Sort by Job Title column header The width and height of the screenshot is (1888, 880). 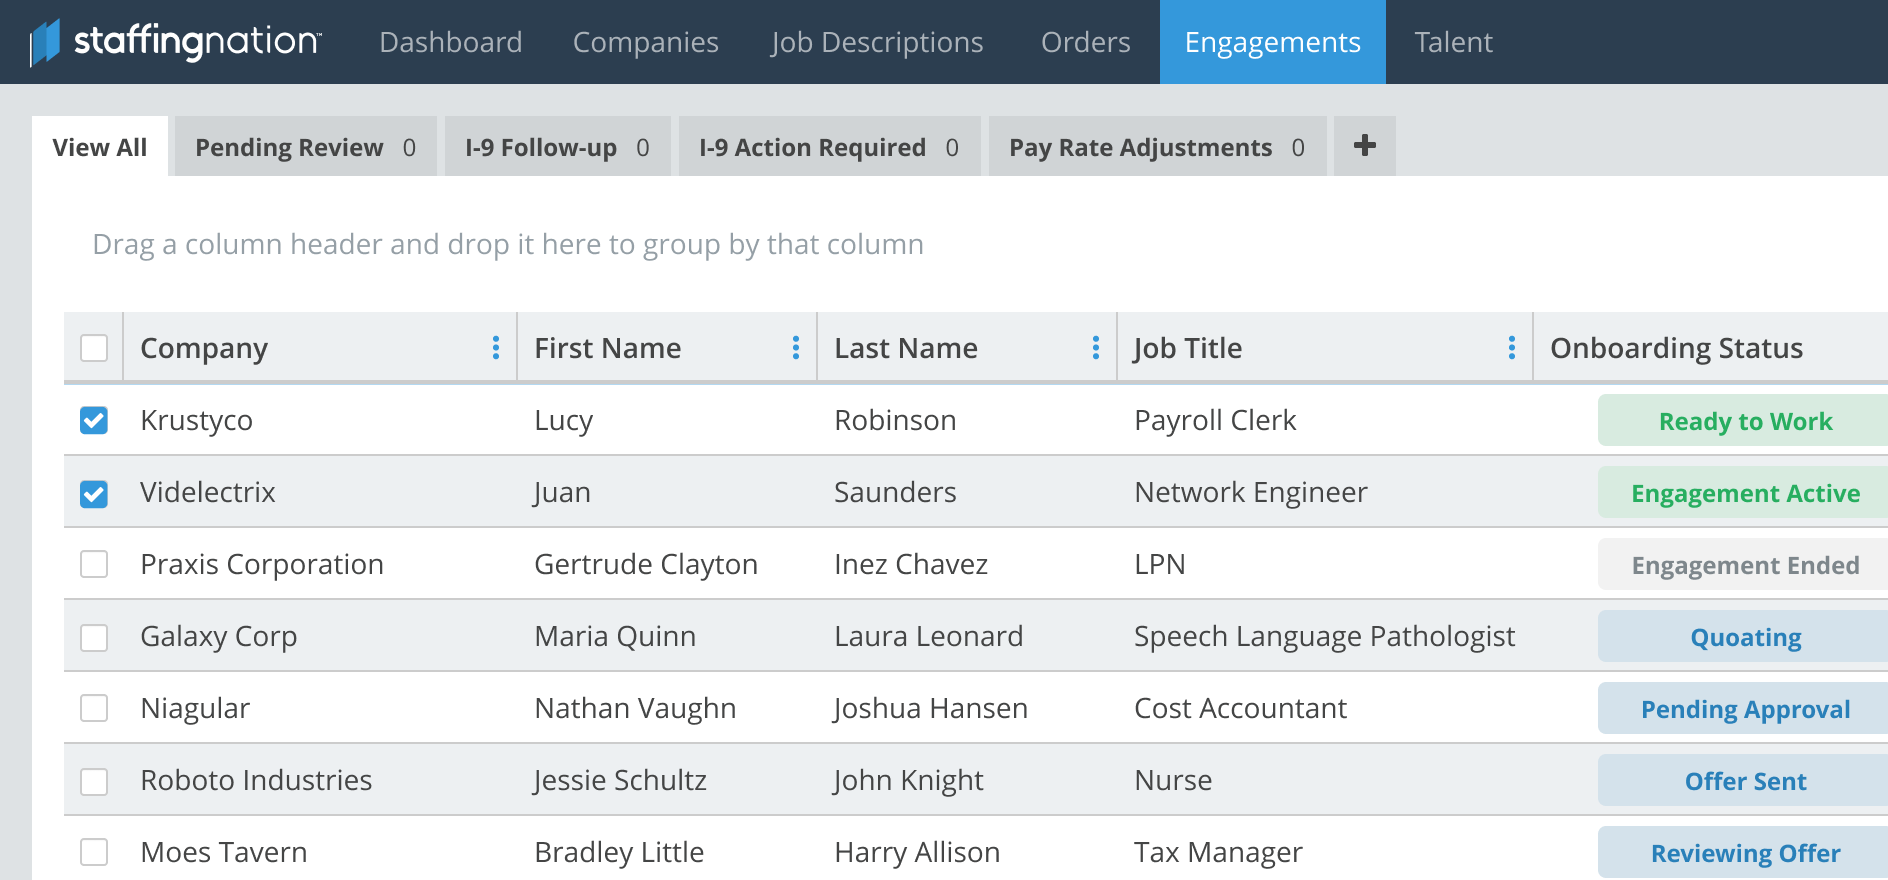(1188, 348)
